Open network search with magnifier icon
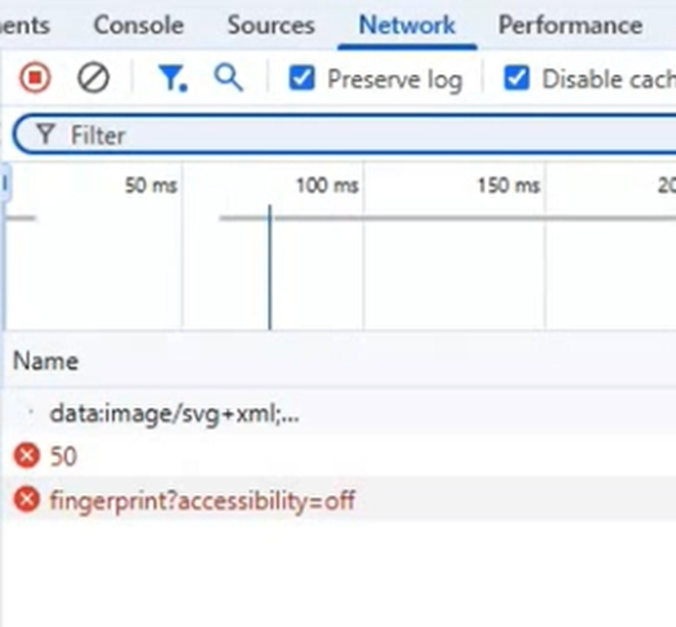 229,78
